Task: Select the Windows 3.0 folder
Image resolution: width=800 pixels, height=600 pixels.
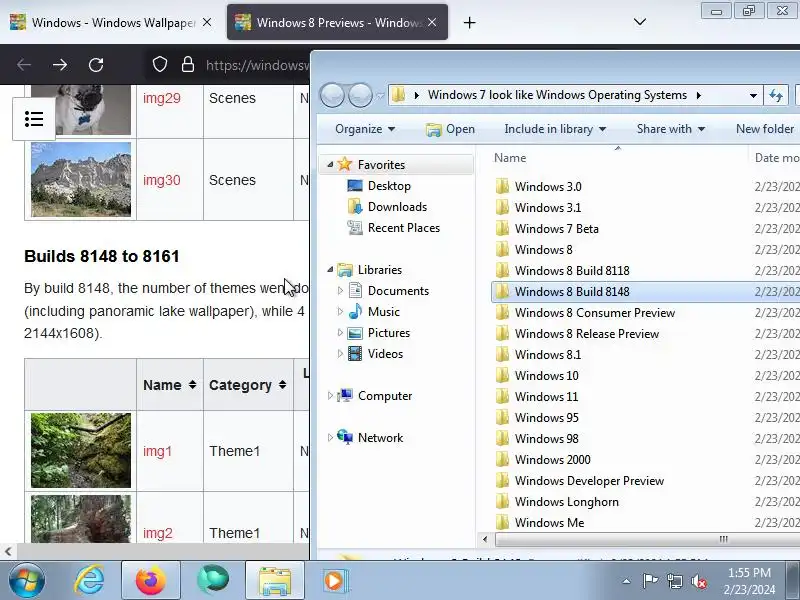Action: click(548, 187)
